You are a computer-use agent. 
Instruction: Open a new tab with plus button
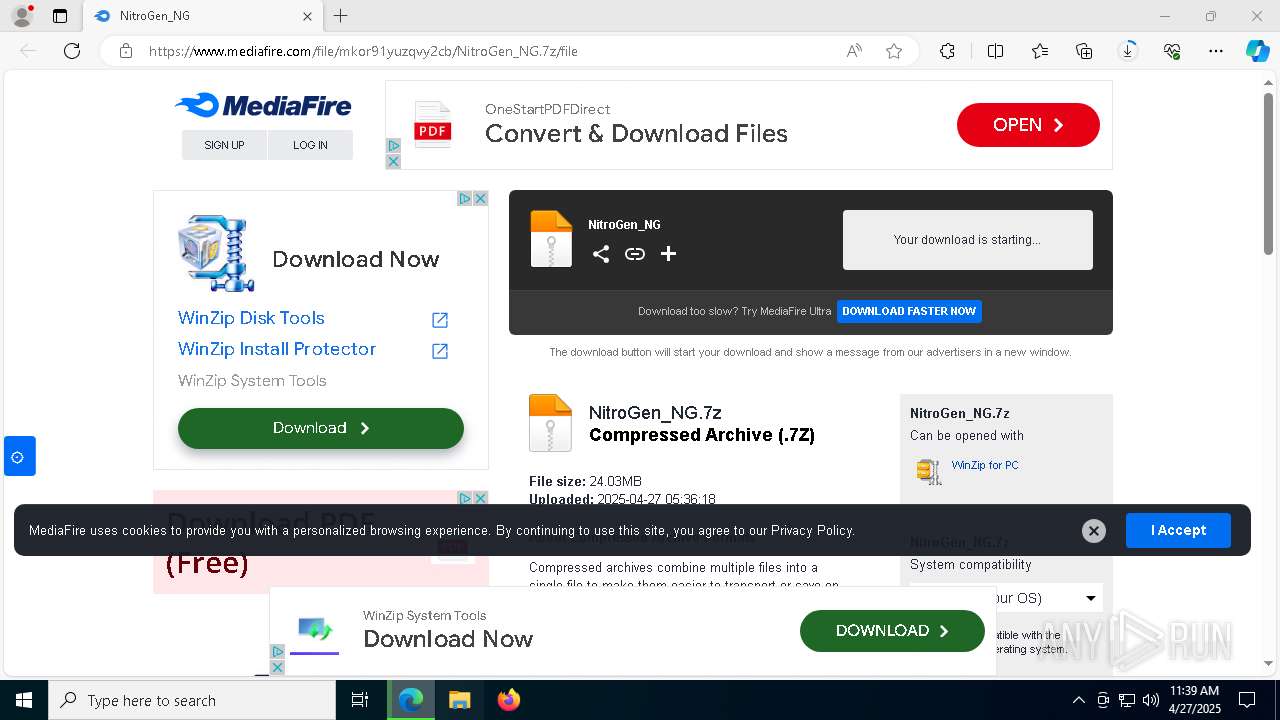tap(341, 16)
